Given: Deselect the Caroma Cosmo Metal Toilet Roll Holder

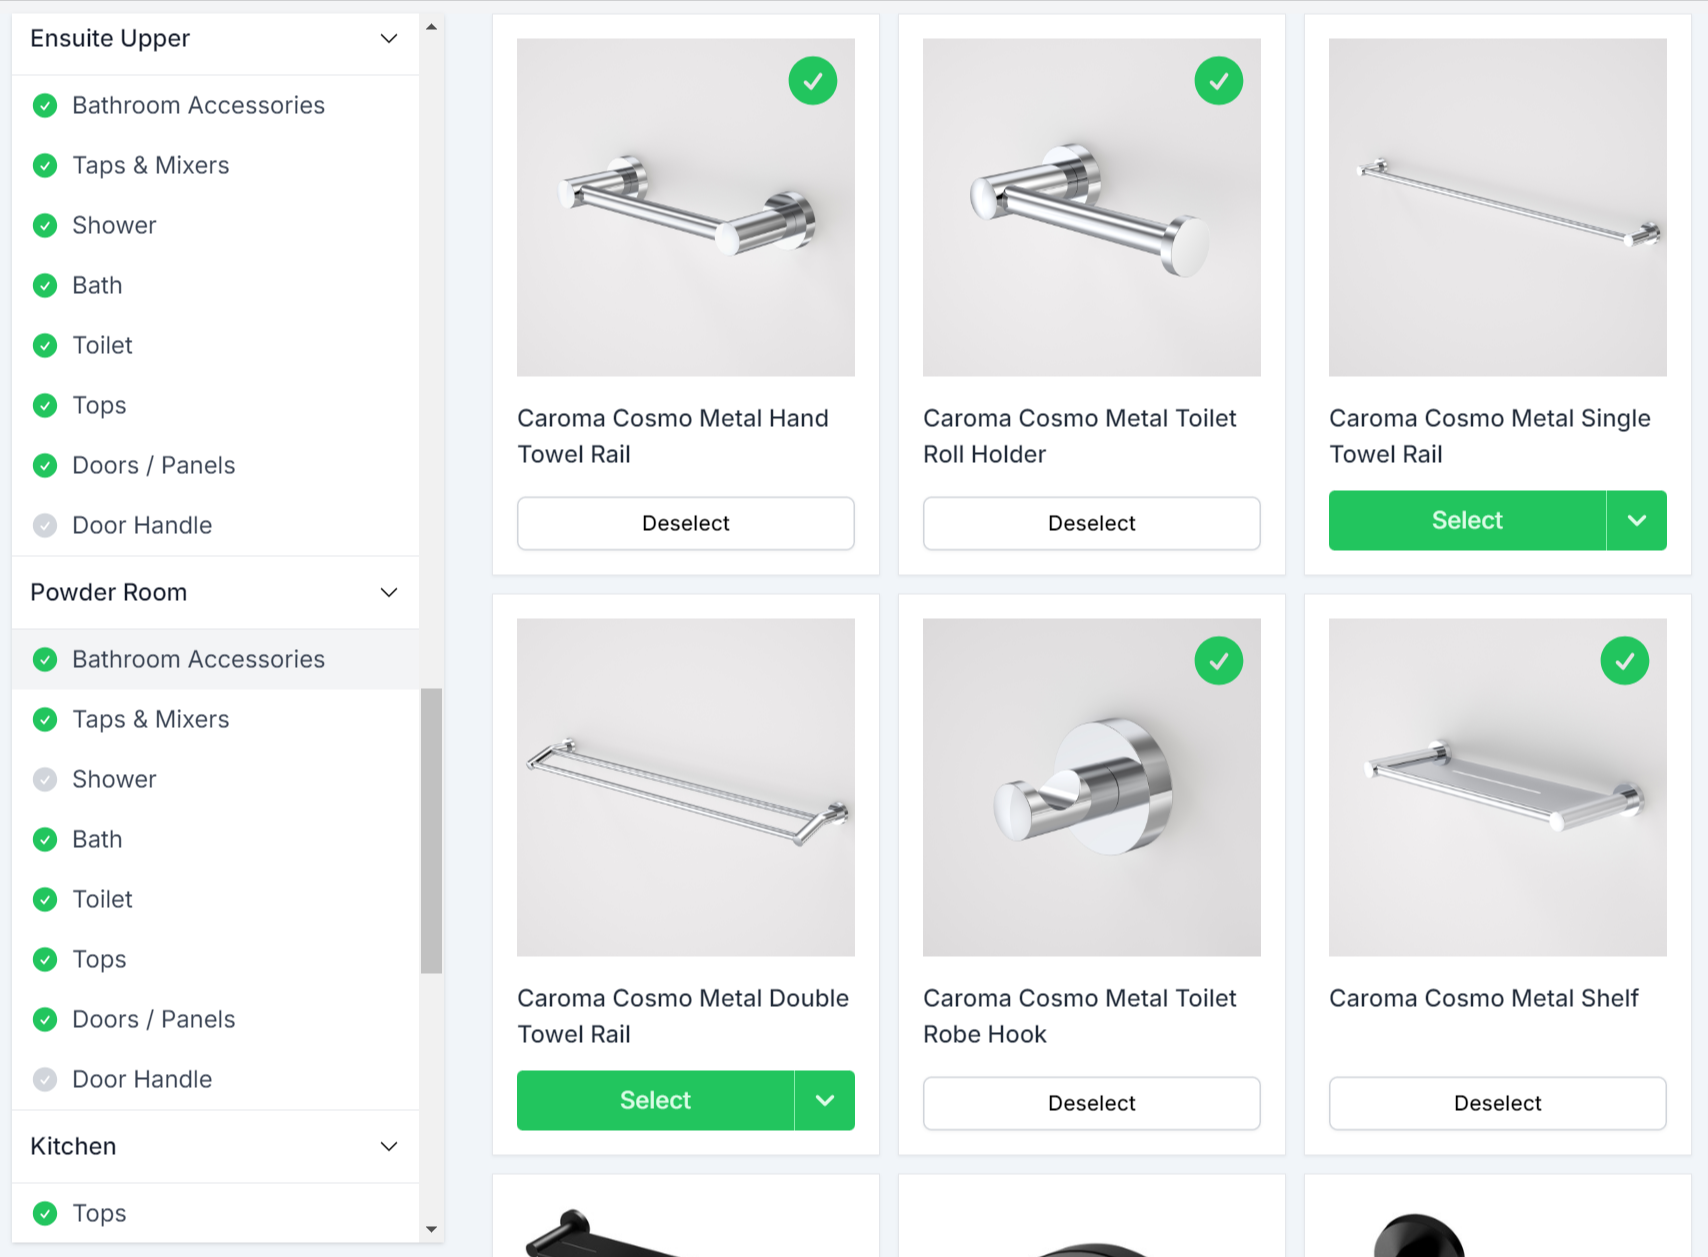Looking at the screenshot, I should (1091, 523).
